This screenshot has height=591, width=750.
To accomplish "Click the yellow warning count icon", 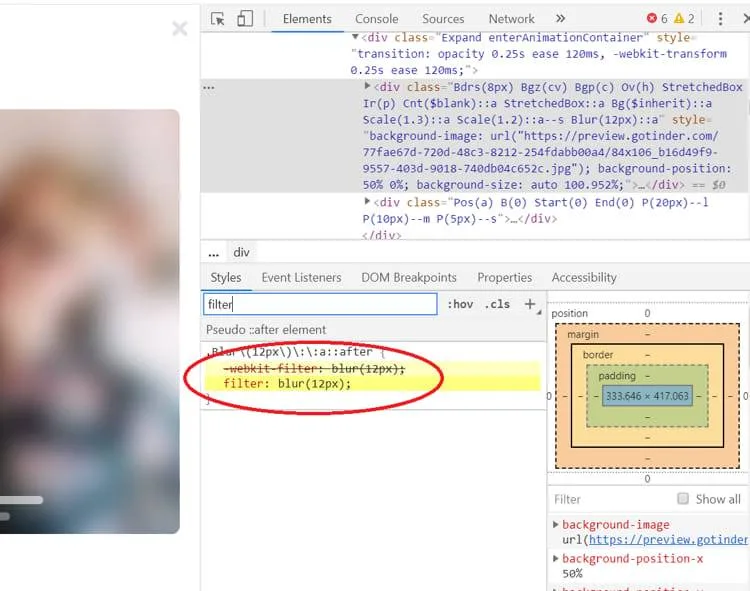I will tap(680, 18).
